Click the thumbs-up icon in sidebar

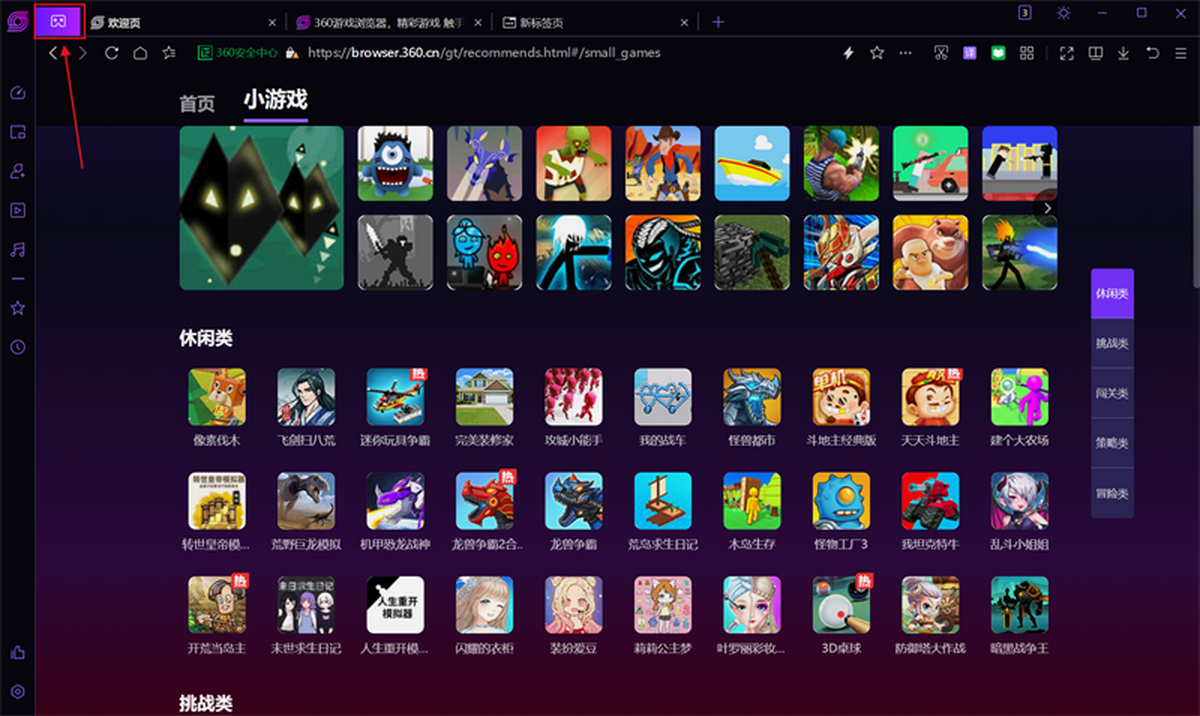coord(17,652)
